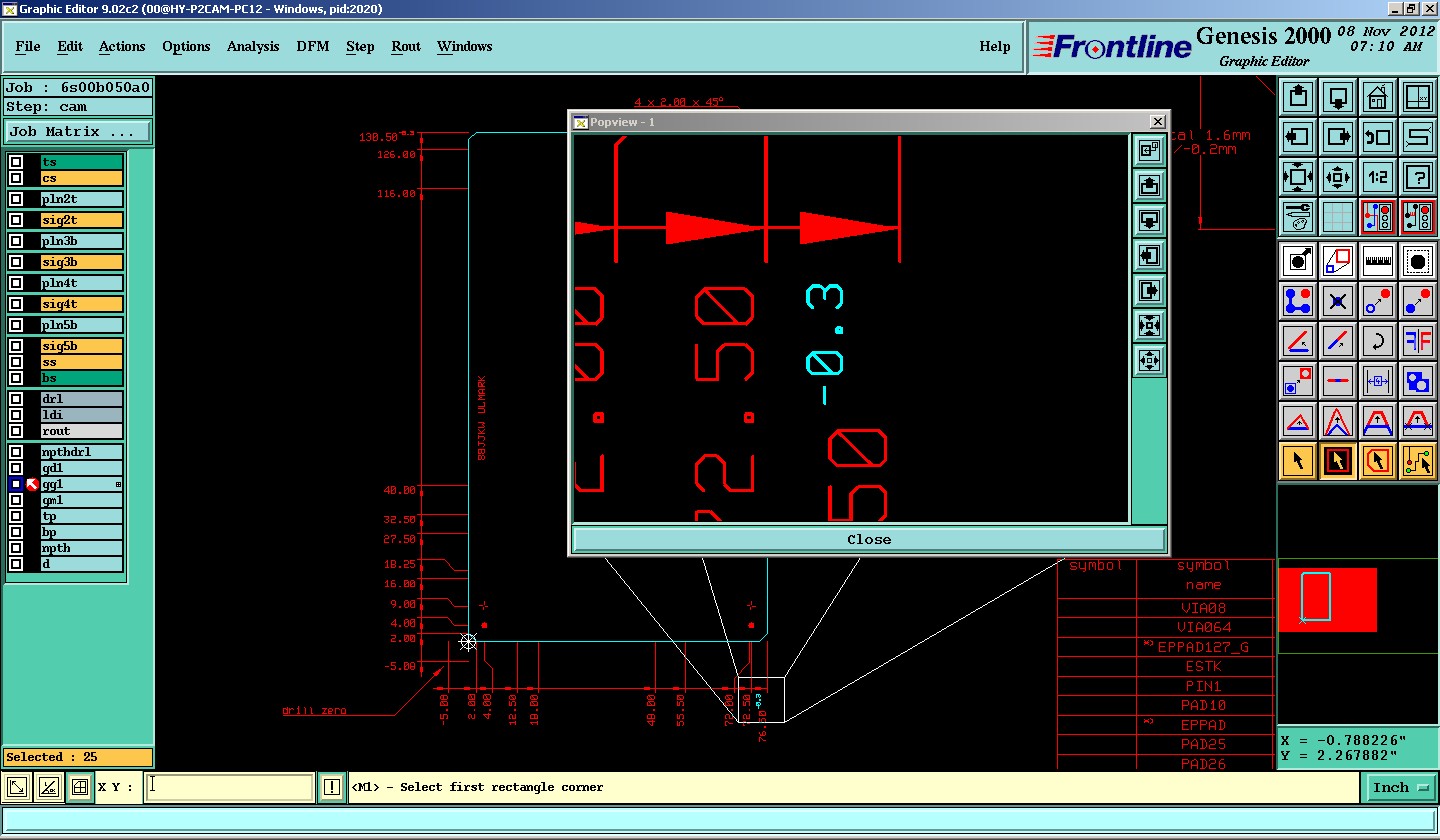Click the exclamation mark icon beside XY field
The image size is (1440, 840).
(x=332, y=788)
